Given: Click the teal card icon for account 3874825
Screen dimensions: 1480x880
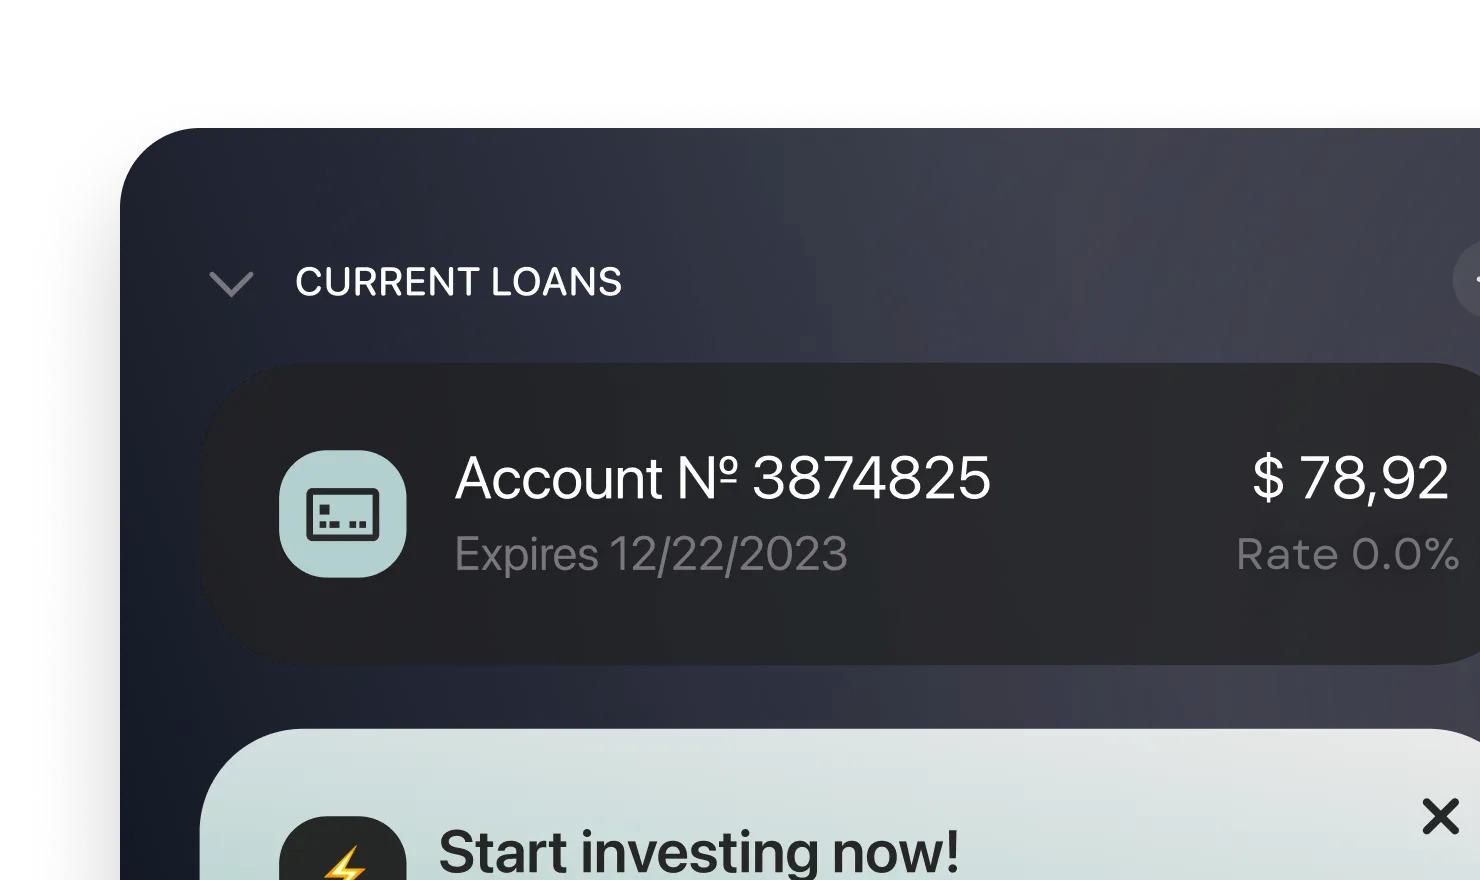Looking at the screenshot, I should click(343, 514).
